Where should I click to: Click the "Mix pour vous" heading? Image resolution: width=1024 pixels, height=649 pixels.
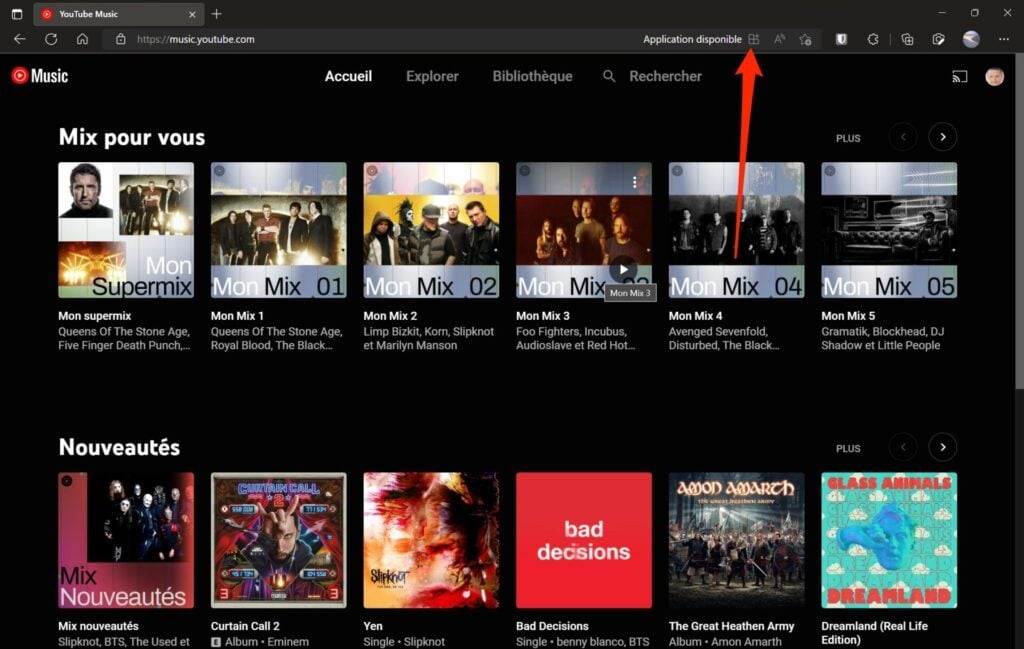[x=132, y=137]
